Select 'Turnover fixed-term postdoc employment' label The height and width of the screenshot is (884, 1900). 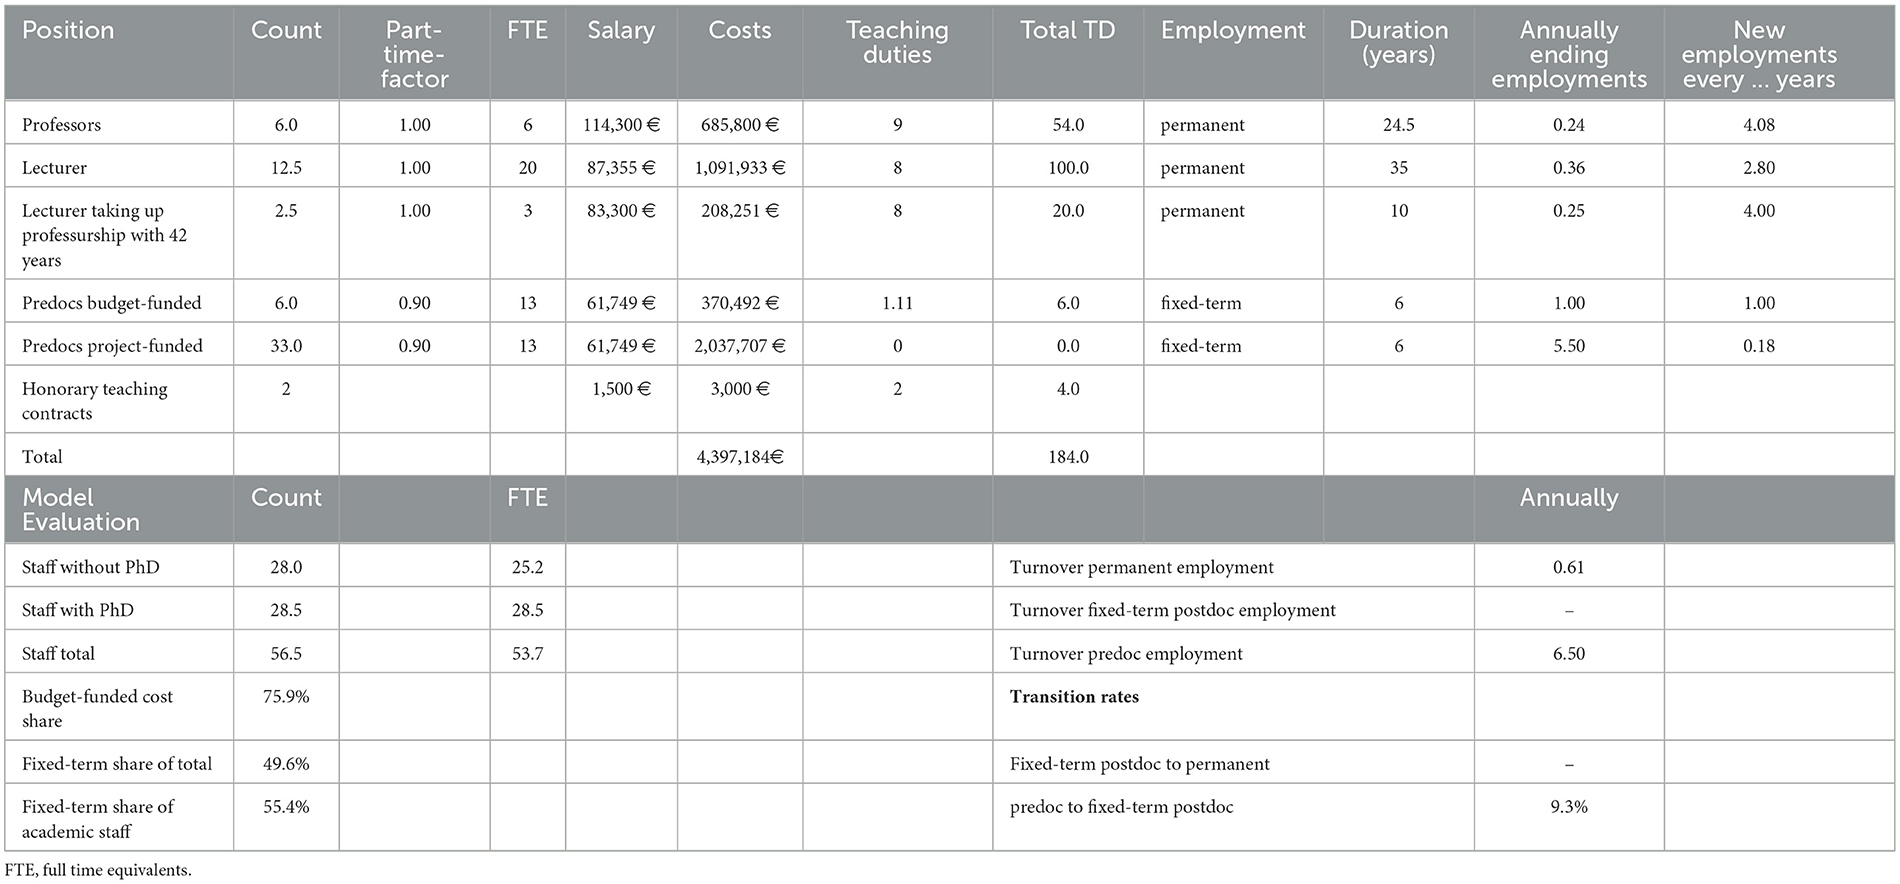[1173, 610]
